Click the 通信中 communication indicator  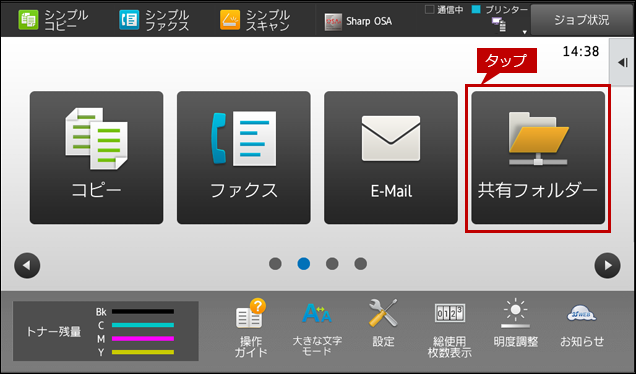[x=444, y=10]
